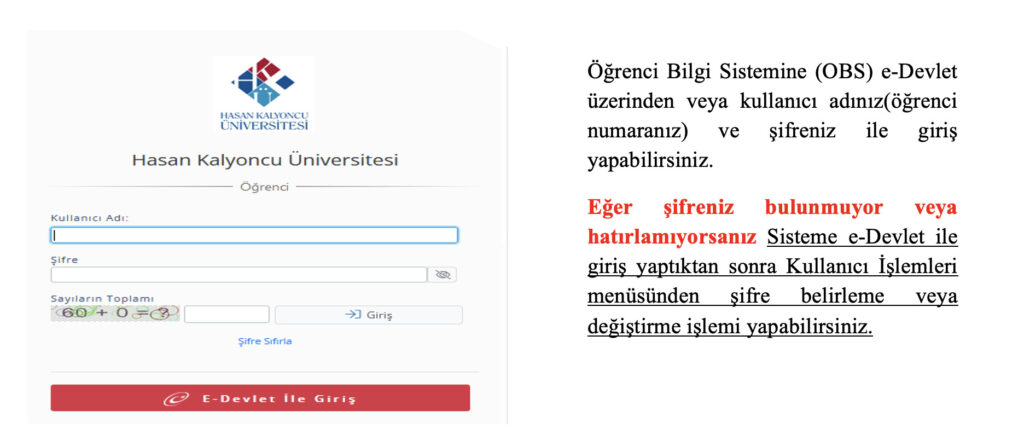This screenshot has height=440, width=1024.
Task: Click the "Kullanıcı Adı:" label
Action: [x=90, y=217]
